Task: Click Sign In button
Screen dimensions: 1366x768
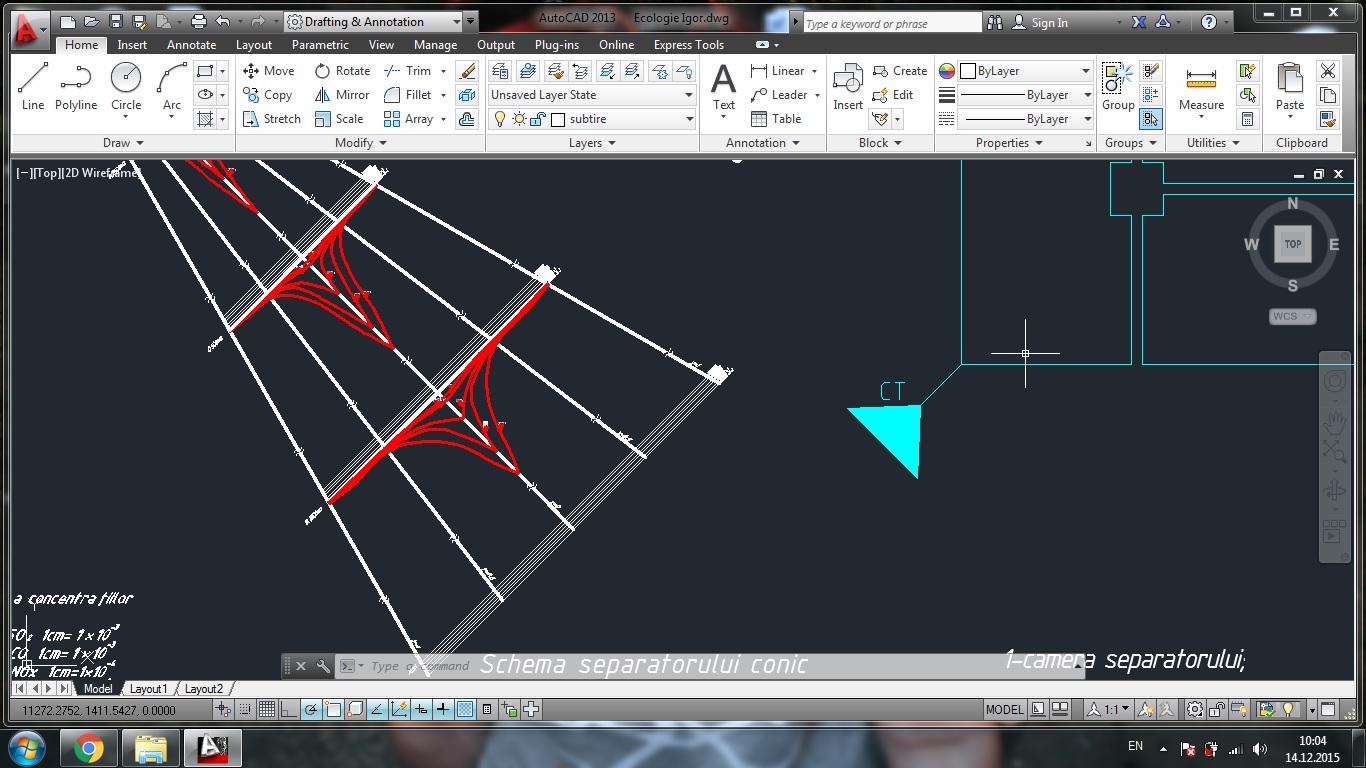Action: pyautogui.click(x=1040, y=22)
